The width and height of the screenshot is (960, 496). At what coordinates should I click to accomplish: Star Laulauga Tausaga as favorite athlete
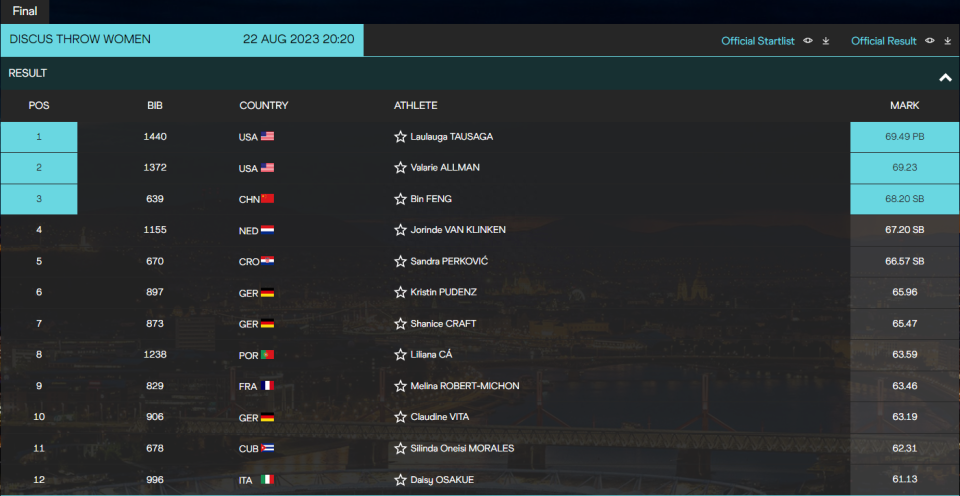400,137
